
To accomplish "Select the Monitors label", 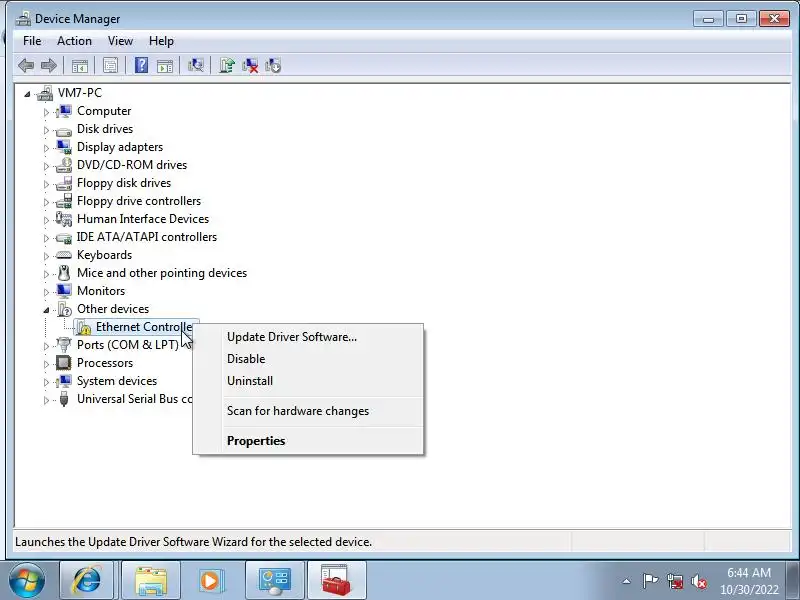I will [x=101, y=291].
